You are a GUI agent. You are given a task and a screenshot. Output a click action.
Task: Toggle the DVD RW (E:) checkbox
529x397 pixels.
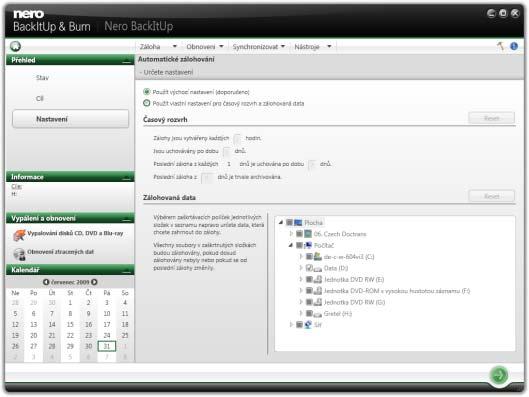[309, 280]
